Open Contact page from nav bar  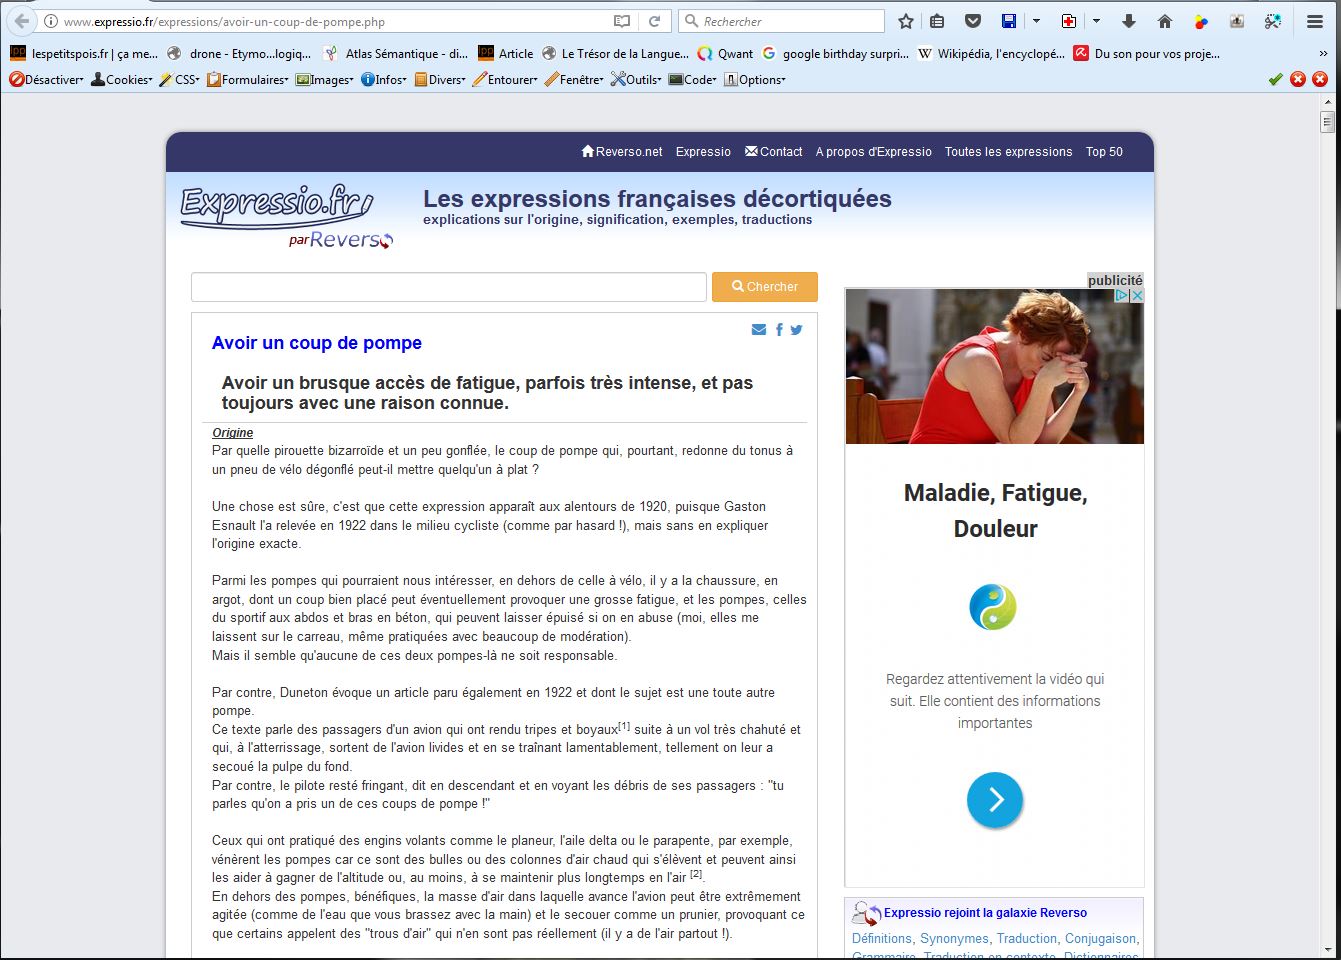click(x=773, y=152)
